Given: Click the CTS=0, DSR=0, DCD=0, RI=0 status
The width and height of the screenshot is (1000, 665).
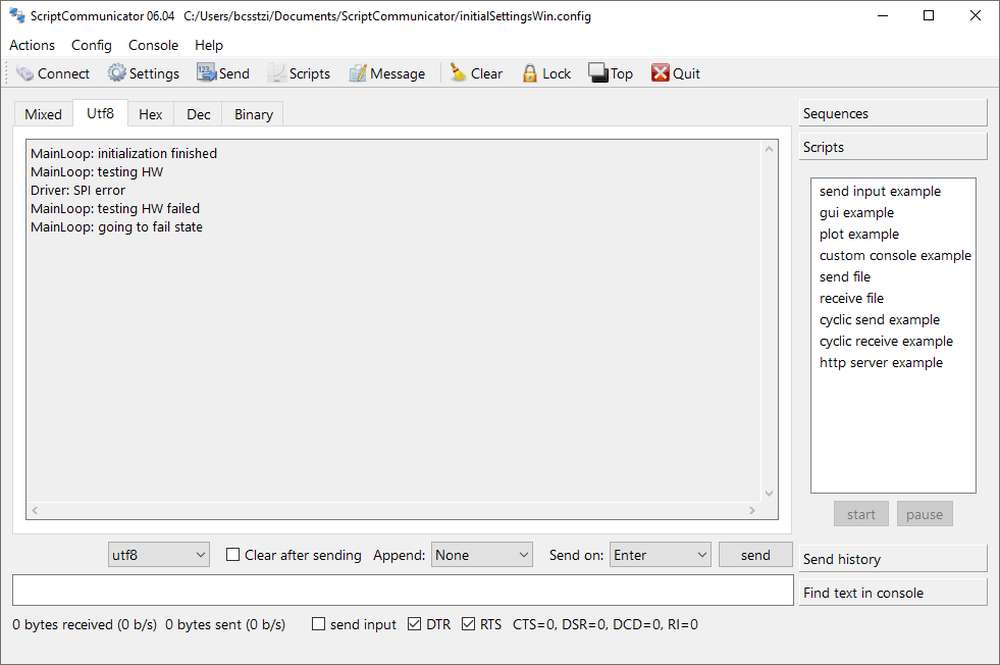Looking at the screenshot, I should (605, 624).
